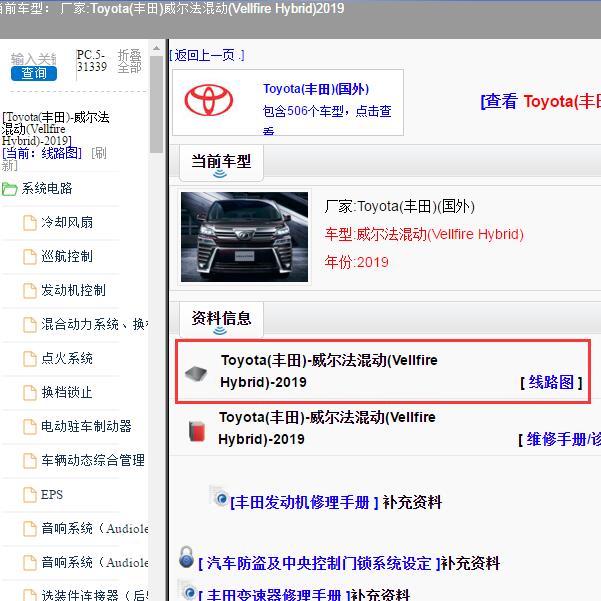Open the 车辆动态综合管理 tree item
Image resolution: width=601 pixels, height=601 pixels.
coord(93,460)
